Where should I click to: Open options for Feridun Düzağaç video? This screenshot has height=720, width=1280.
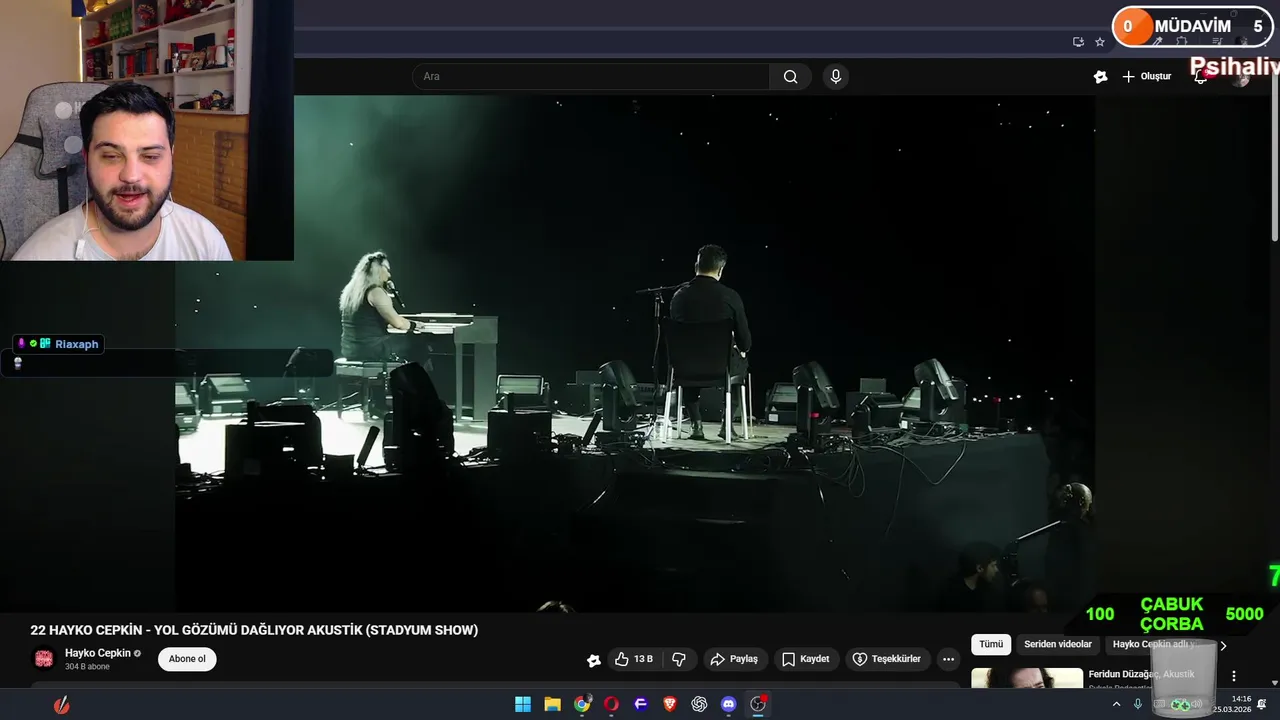click(x=1234, y=676)
